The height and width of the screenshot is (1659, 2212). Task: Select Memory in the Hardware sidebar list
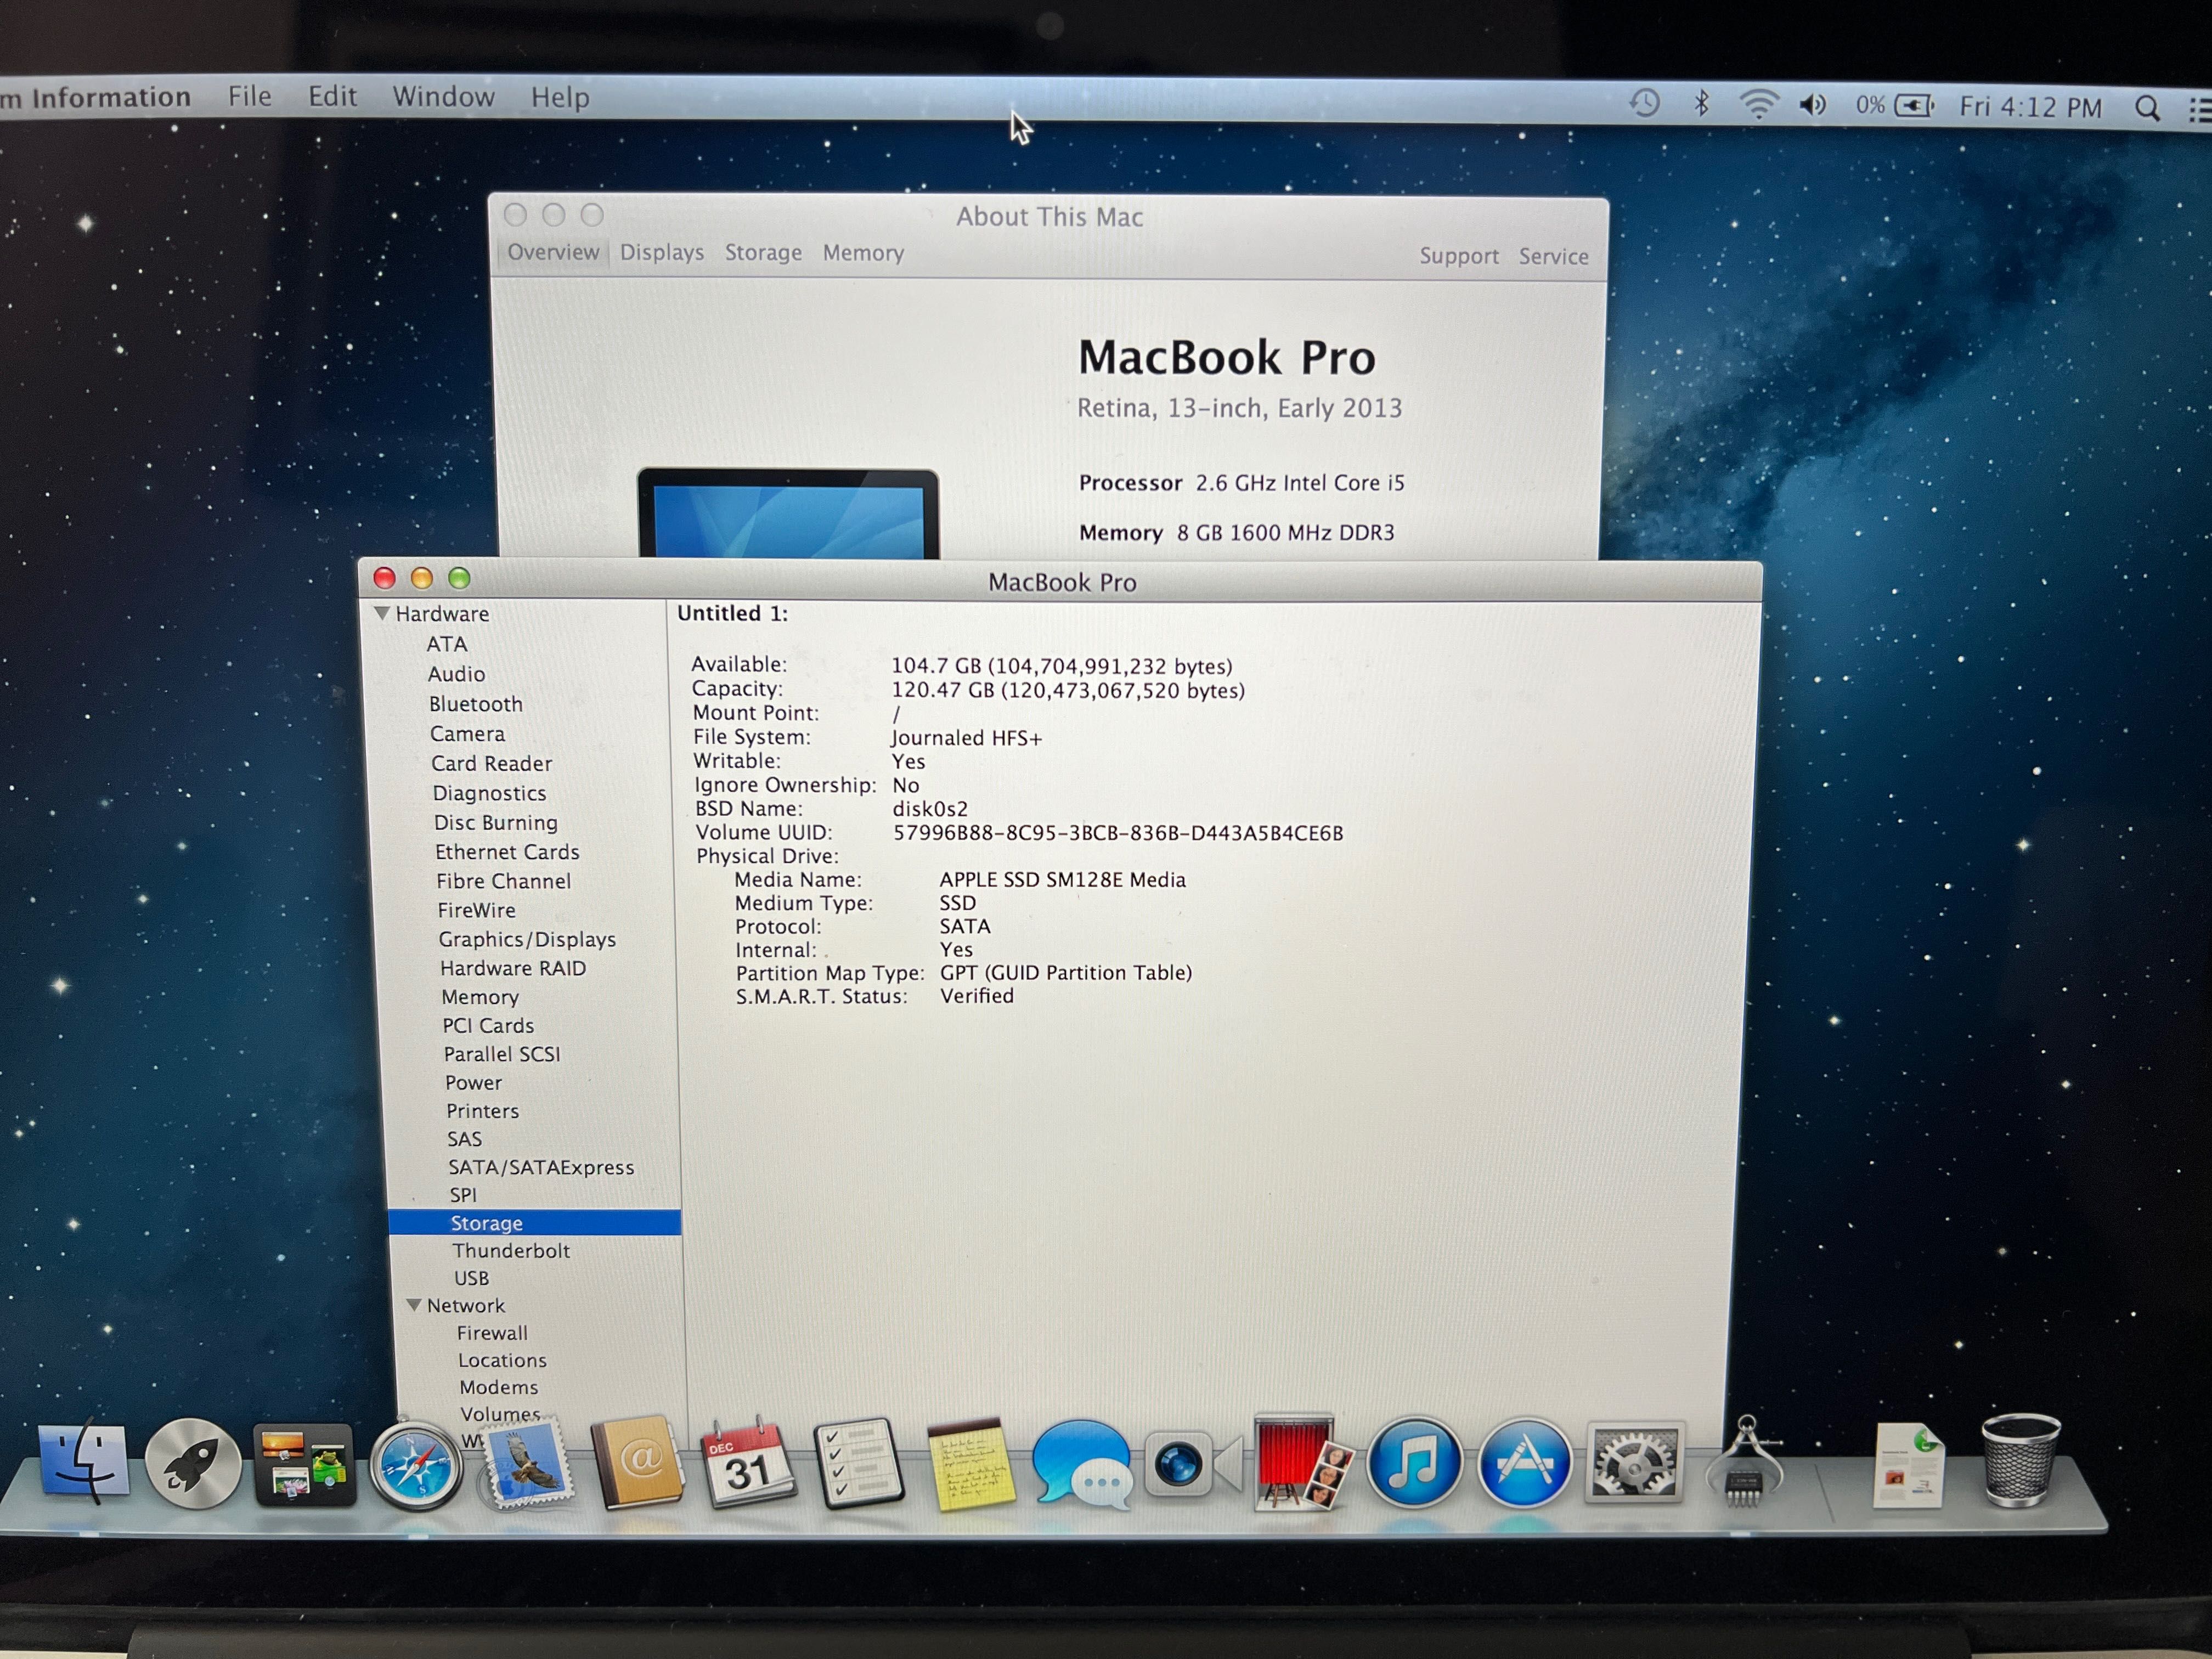tap(480, 997)
